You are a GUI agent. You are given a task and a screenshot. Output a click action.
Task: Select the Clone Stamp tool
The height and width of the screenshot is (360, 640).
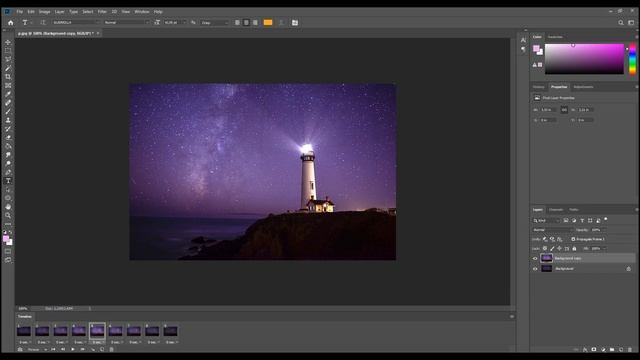click(x=8, y=120)
